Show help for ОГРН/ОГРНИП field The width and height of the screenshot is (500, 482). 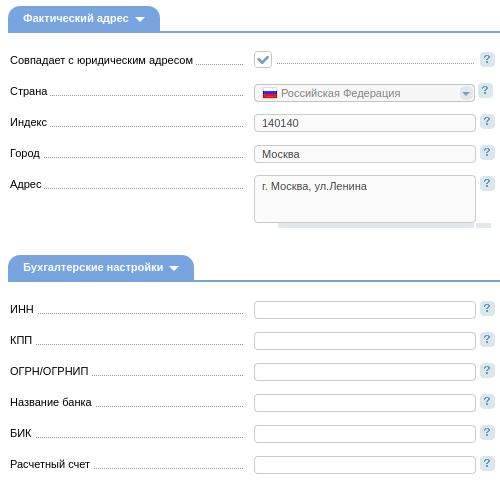pos(487,371)
